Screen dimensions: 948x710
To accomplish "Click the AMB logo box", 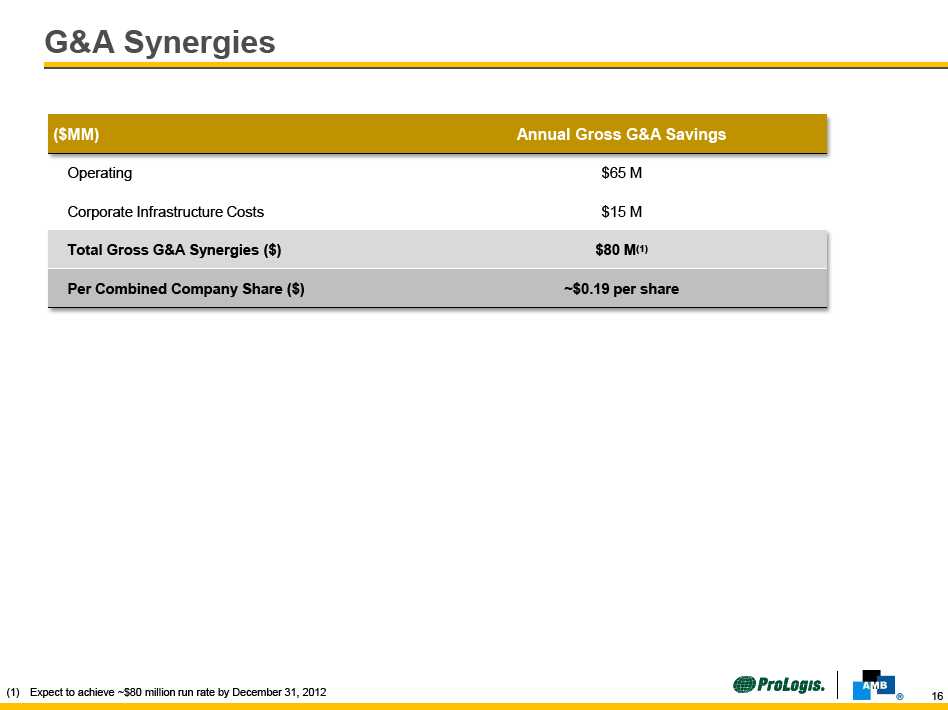I will coord(872,685).
